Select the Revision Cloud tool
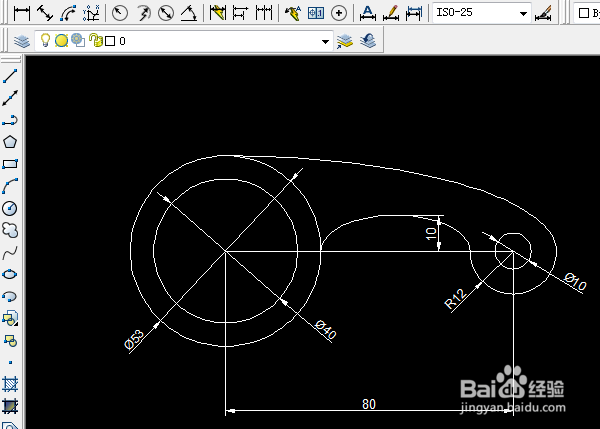The height and width of the screenshot is (429, 600). (10, 230)
